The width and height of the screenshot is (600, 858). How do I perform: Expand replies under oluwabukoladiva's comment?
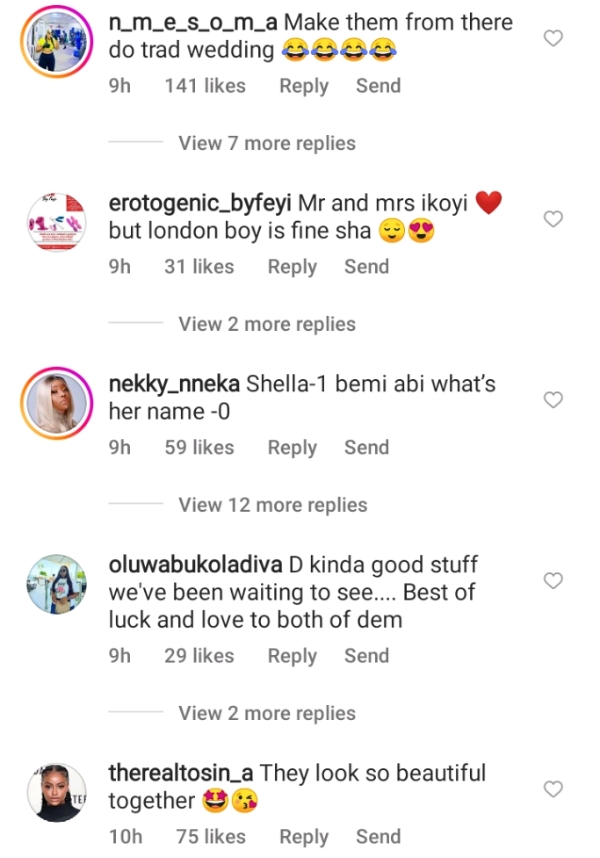[267, 713]
